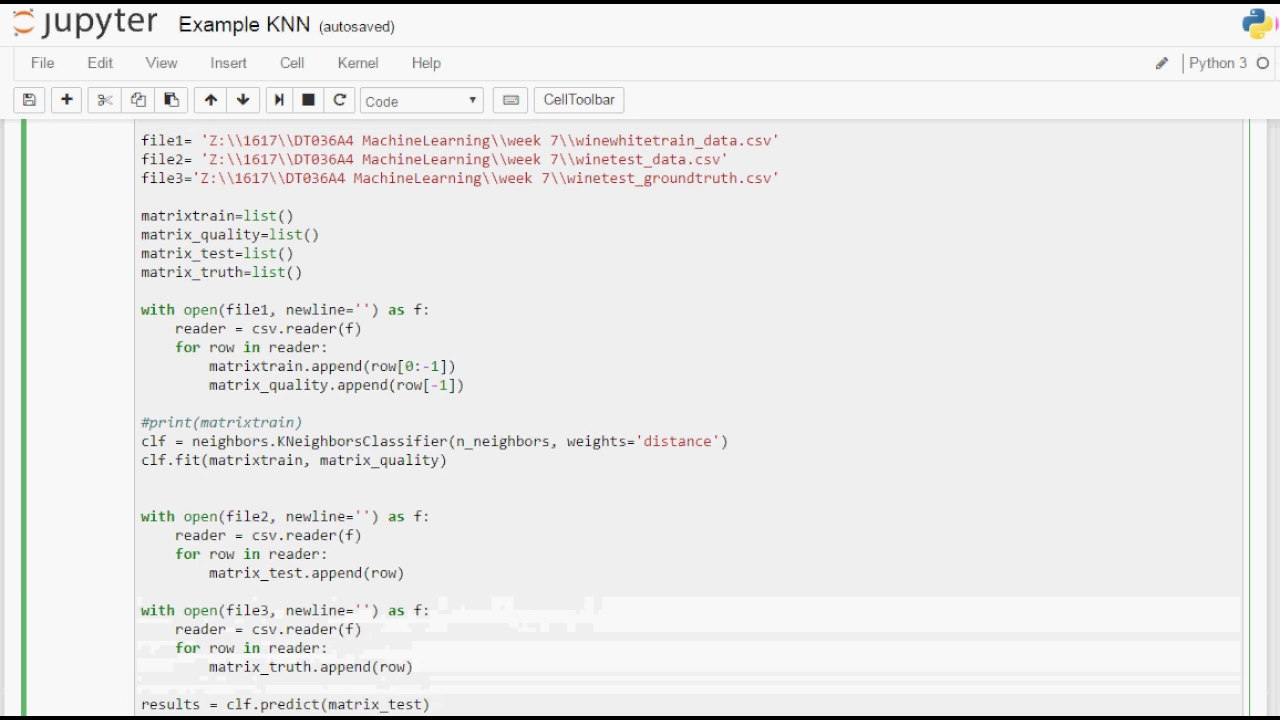Click the matrixtrain=list() line
The image size is (1280, 720).
tap(217, 216)
